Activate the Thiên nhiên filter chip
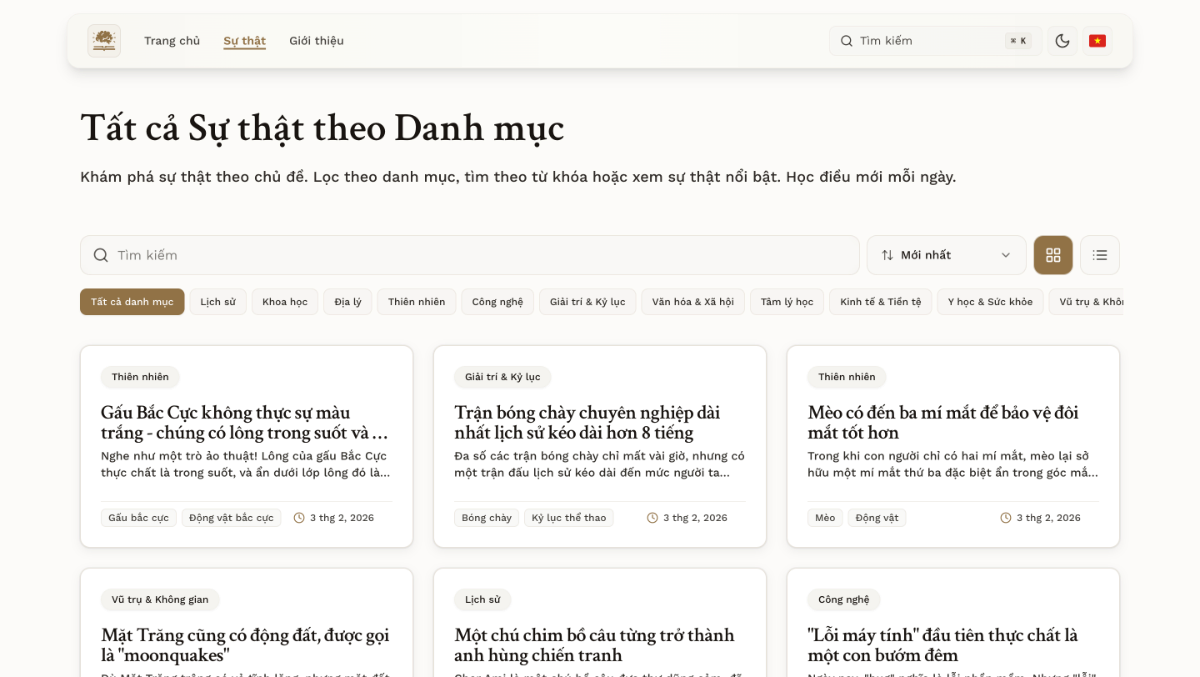 tap(416, 301)
